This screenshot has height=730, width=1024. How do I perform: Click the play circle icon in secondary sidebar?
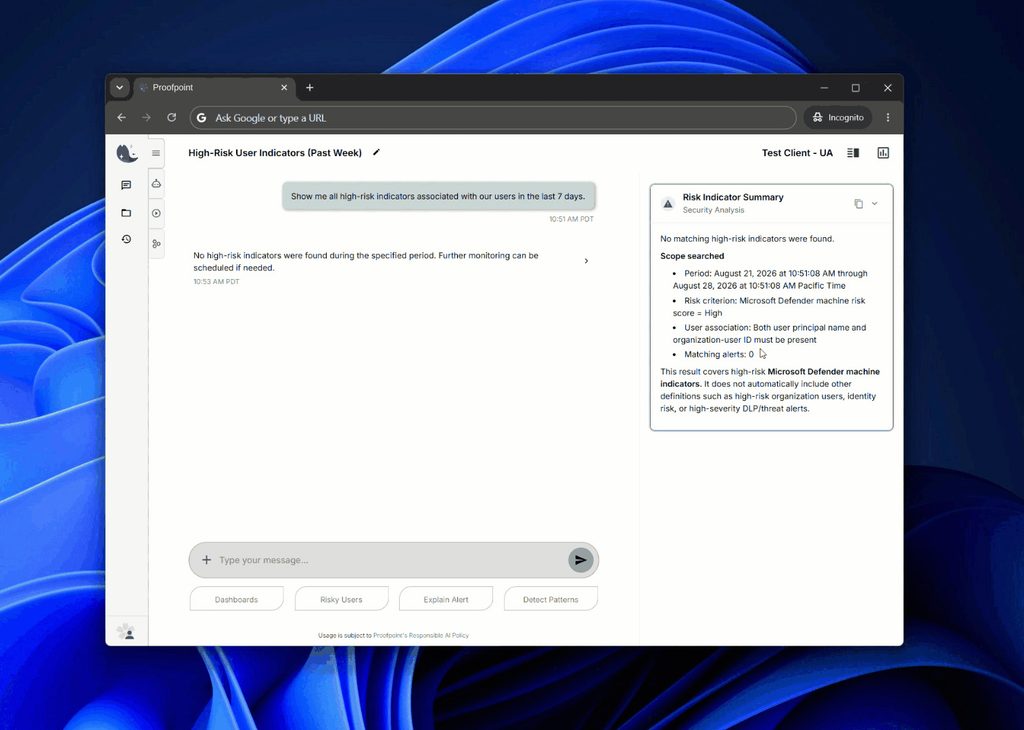pos(156,214)
